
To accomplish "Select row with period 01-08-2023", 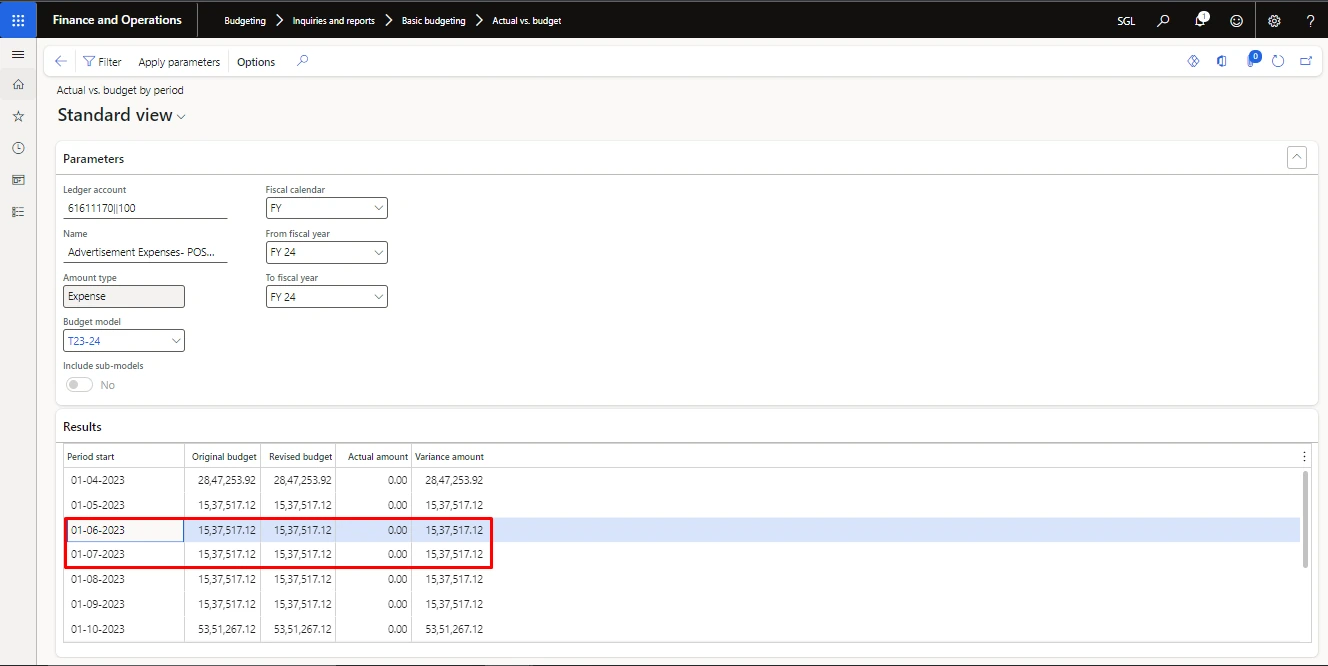I will 681,579.
